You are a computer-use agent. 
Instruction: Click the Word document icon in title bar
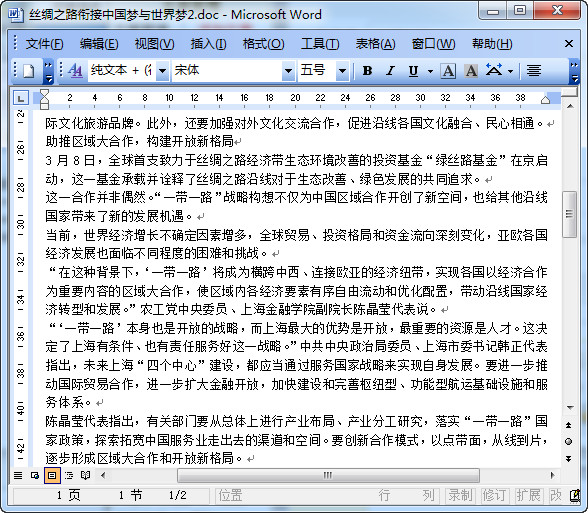click(x=16, y=14)
